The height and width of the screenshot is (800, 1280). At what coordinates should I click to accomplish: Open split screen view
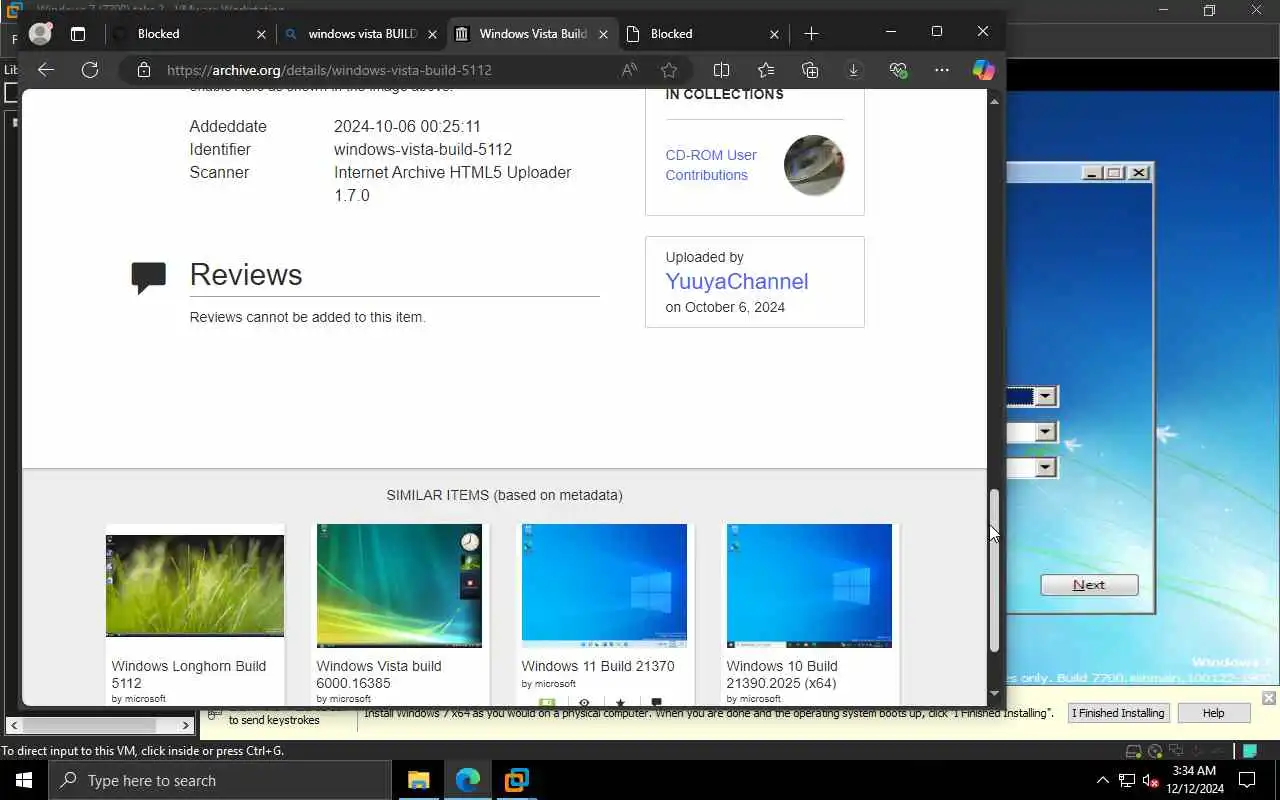click(x=721, y=70)
